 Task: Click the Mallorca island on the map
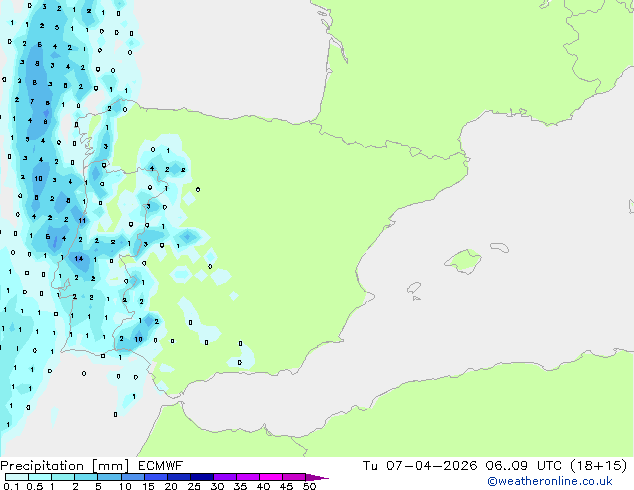pos(463,261)
